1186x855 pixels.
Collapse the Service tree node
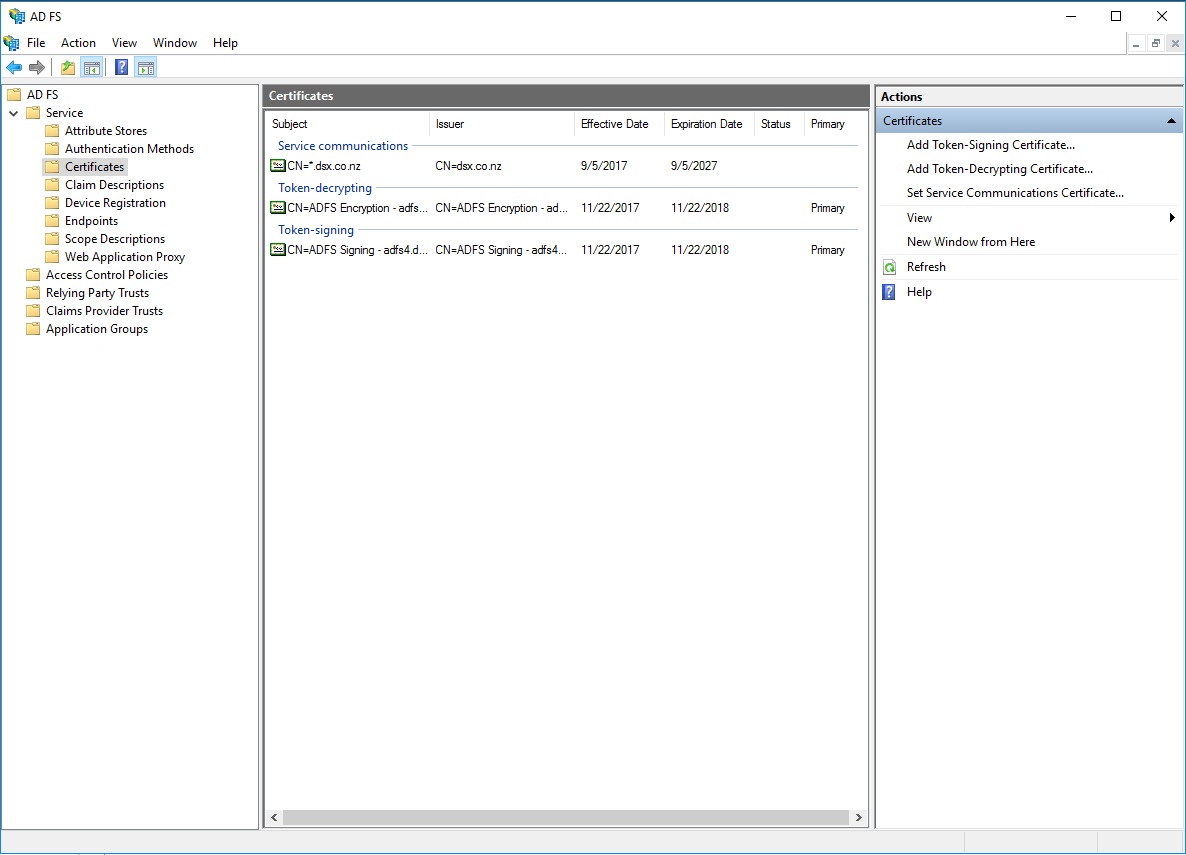tap(14, 113)
